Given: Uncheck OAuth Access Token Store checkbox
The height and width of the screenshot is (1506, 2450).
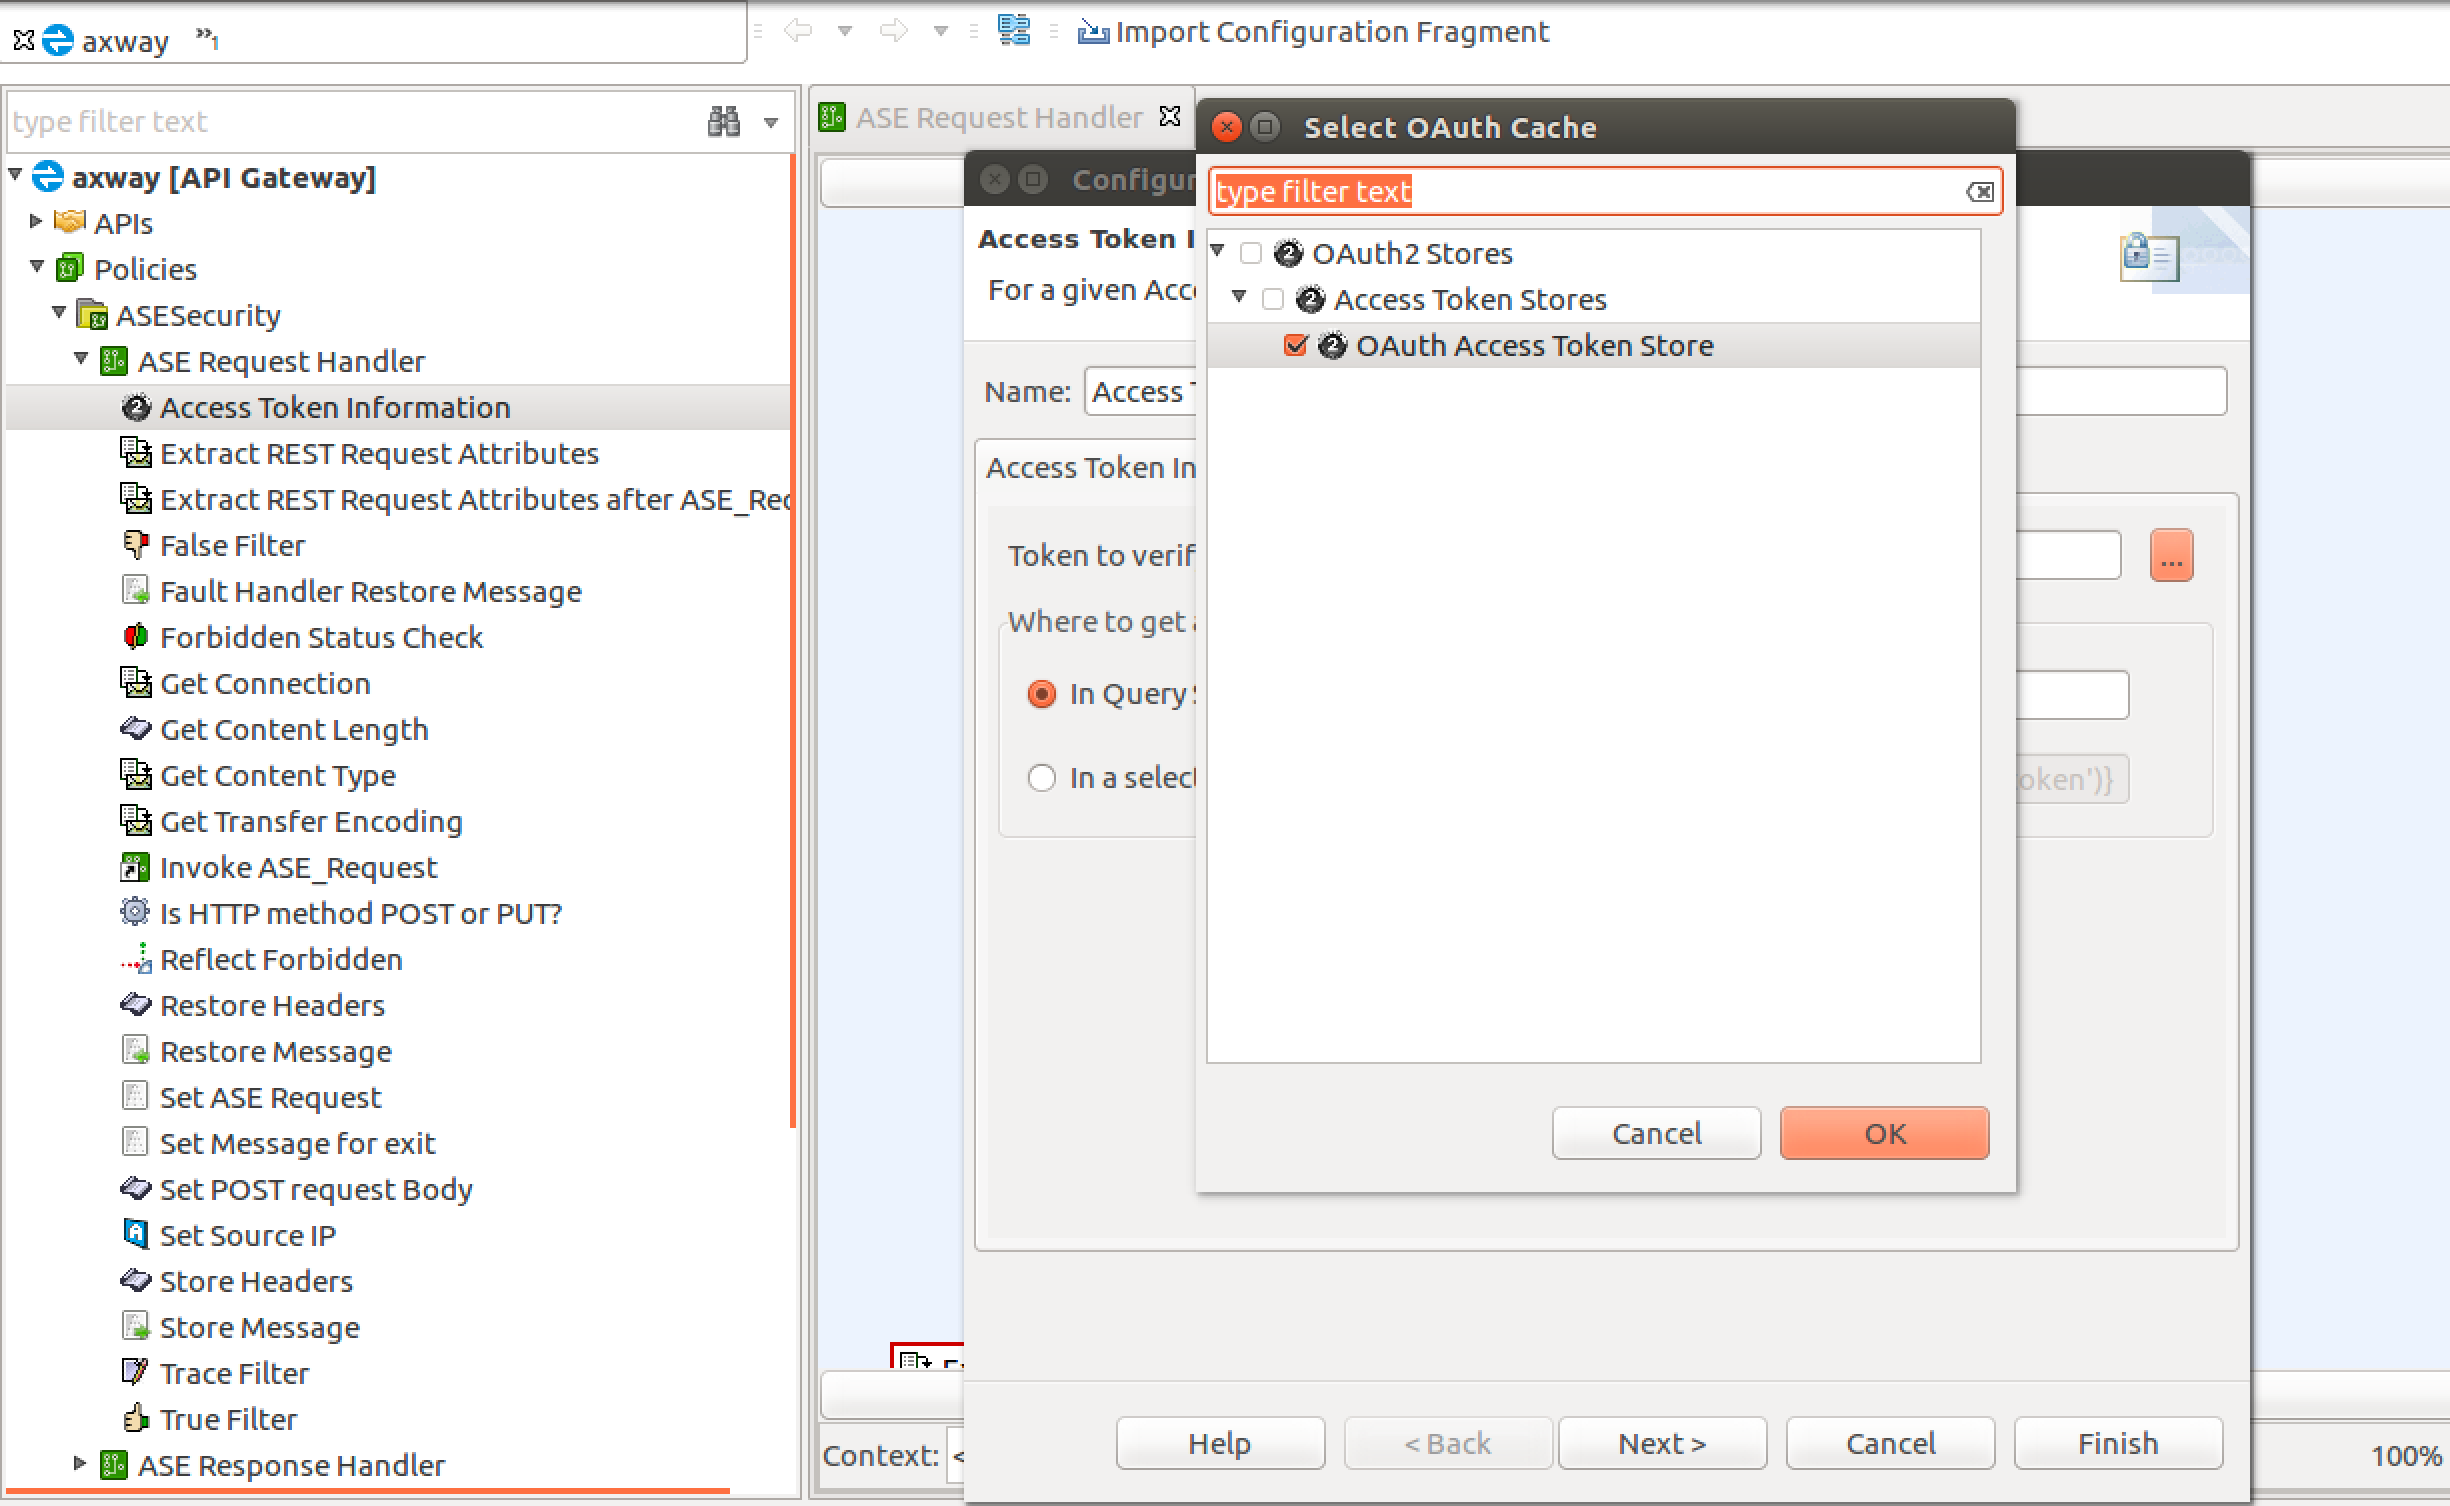Looking at the screenshot, I should [x=1295, y=346].
